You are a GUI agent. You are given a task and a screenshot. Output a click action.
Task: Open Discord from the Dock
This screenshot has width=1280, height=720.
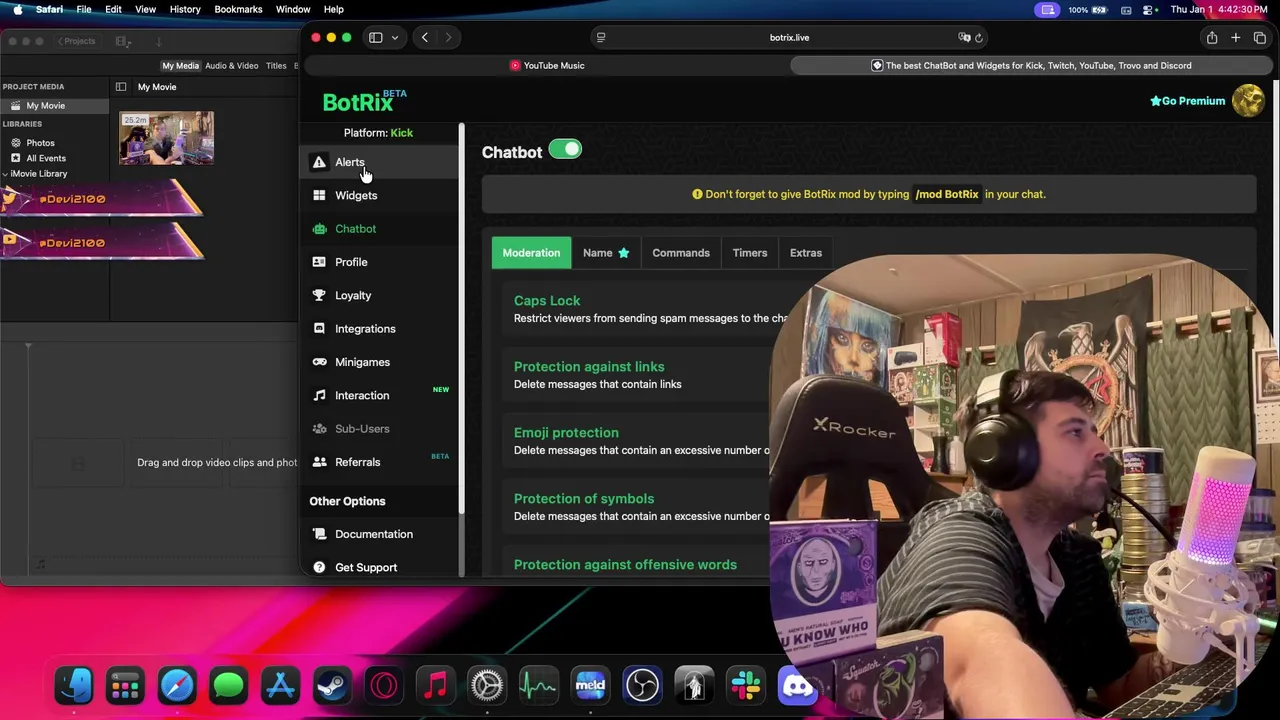point(797,686)
